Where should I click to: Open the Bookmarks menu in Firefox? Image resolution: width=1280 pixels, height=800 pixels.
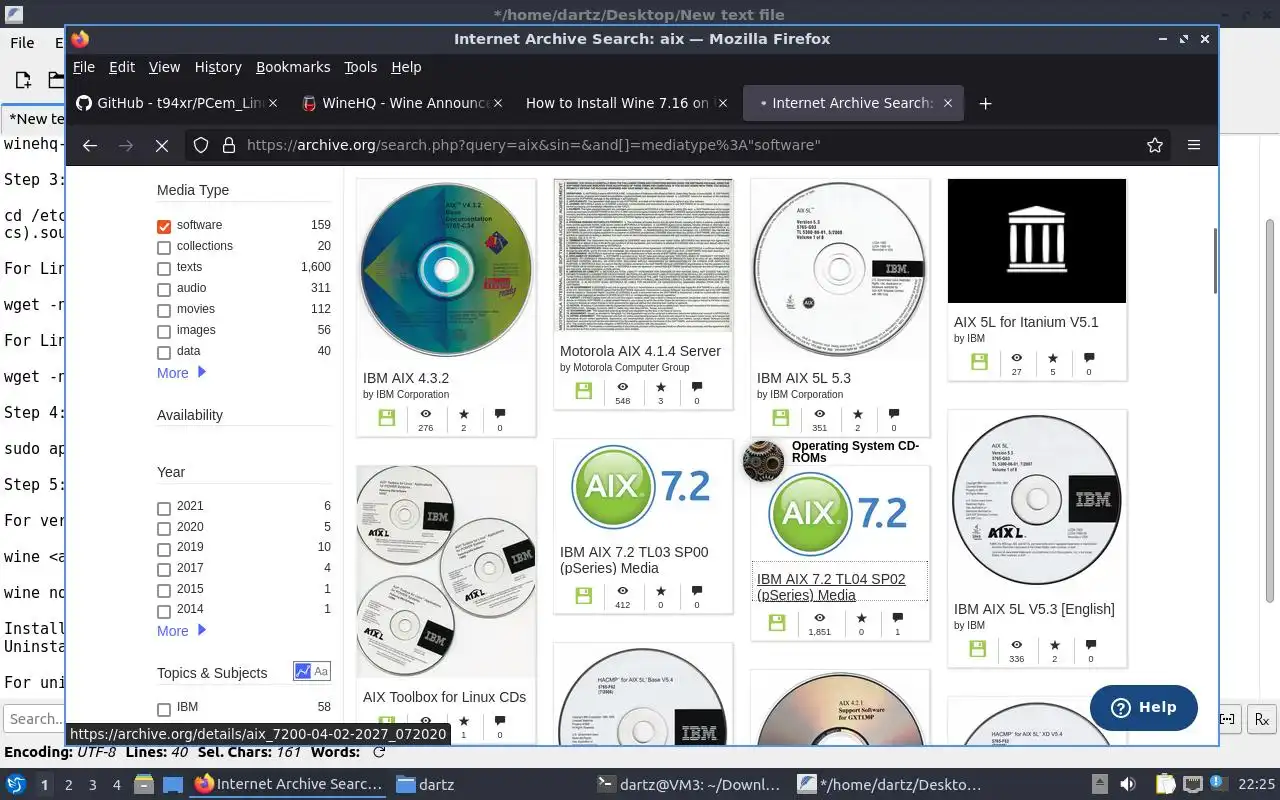pos(293,67)
